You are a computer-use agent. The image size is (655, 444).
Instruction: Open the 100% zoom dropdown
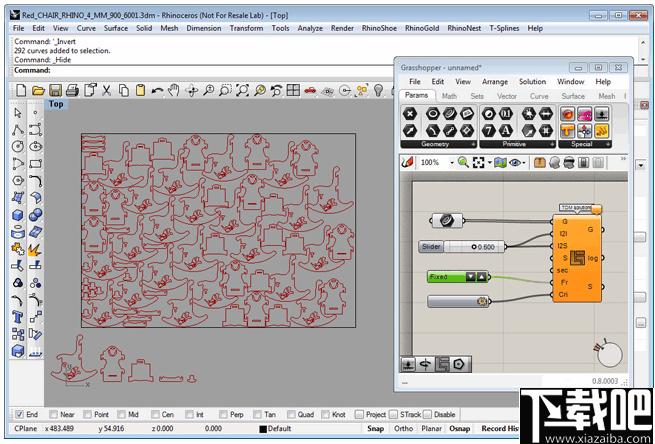point(452,163)
